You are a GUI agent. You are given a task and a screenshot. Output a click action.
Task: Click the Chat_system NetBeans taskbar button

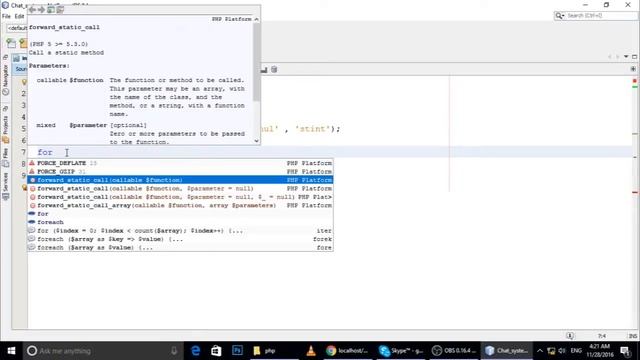point(507,351)
